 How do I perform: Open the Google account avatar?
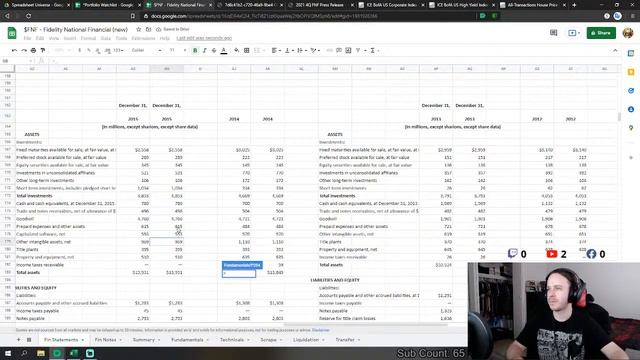tap(628, 33)
